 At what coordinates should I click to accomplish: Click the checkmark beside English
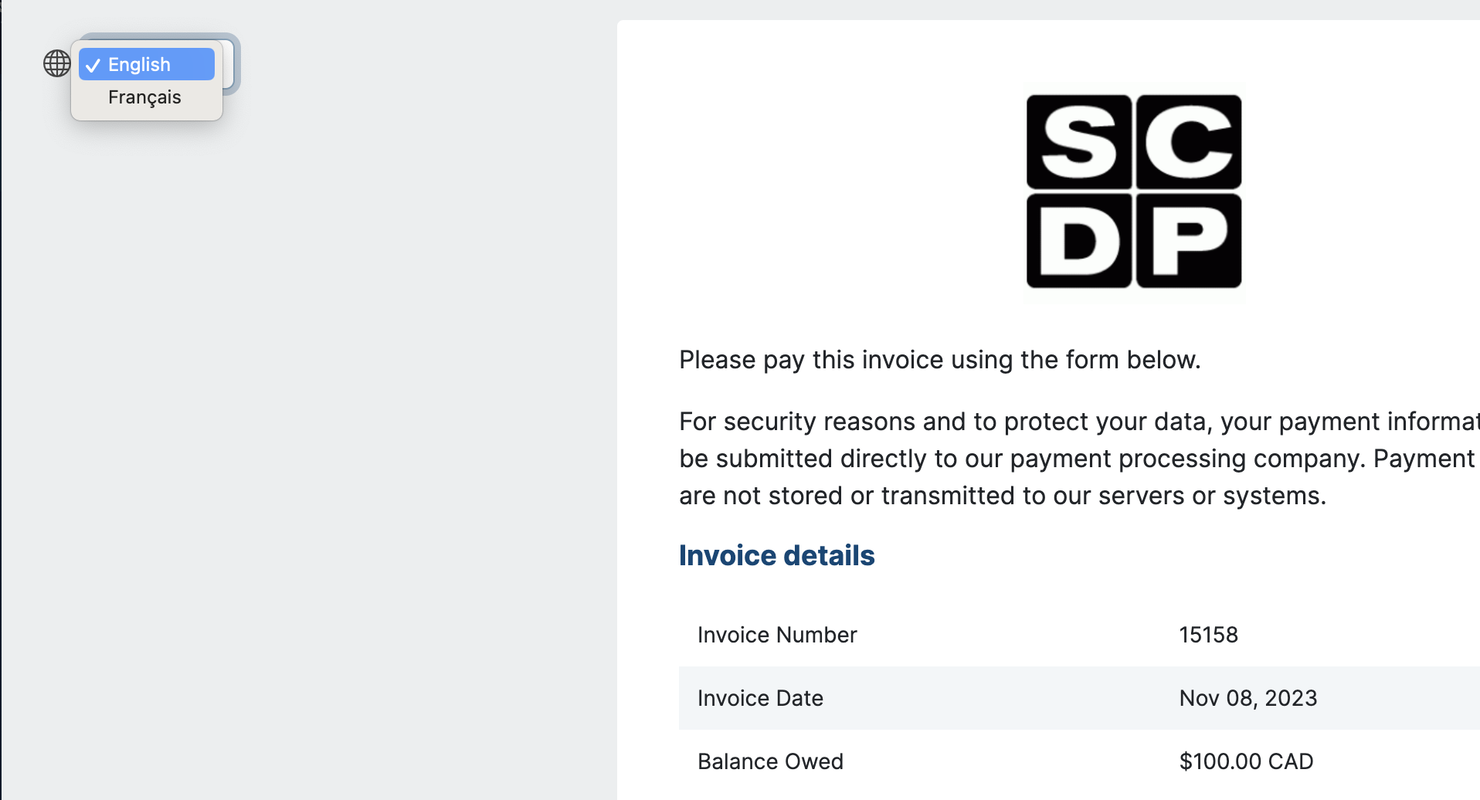93,65
